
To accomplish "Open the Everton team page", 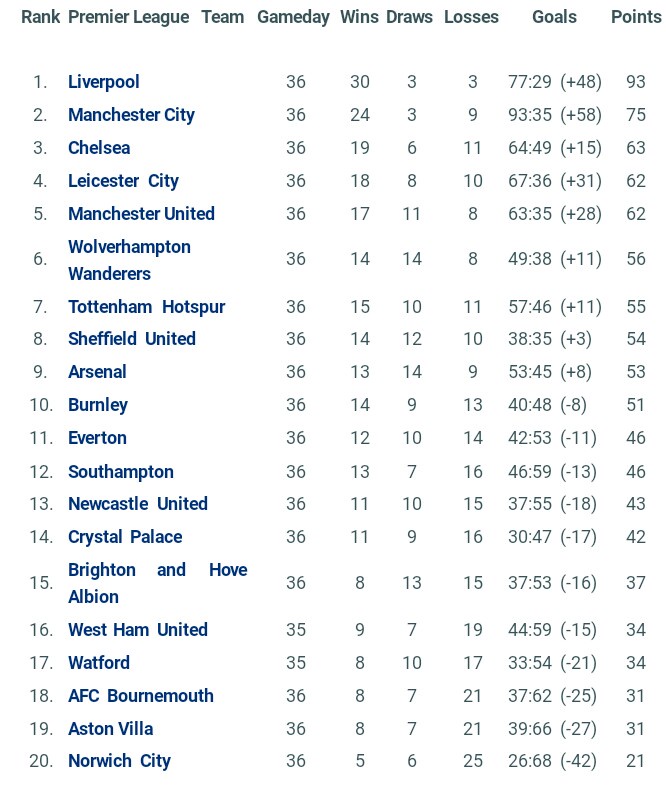I will tap(97, 438).
